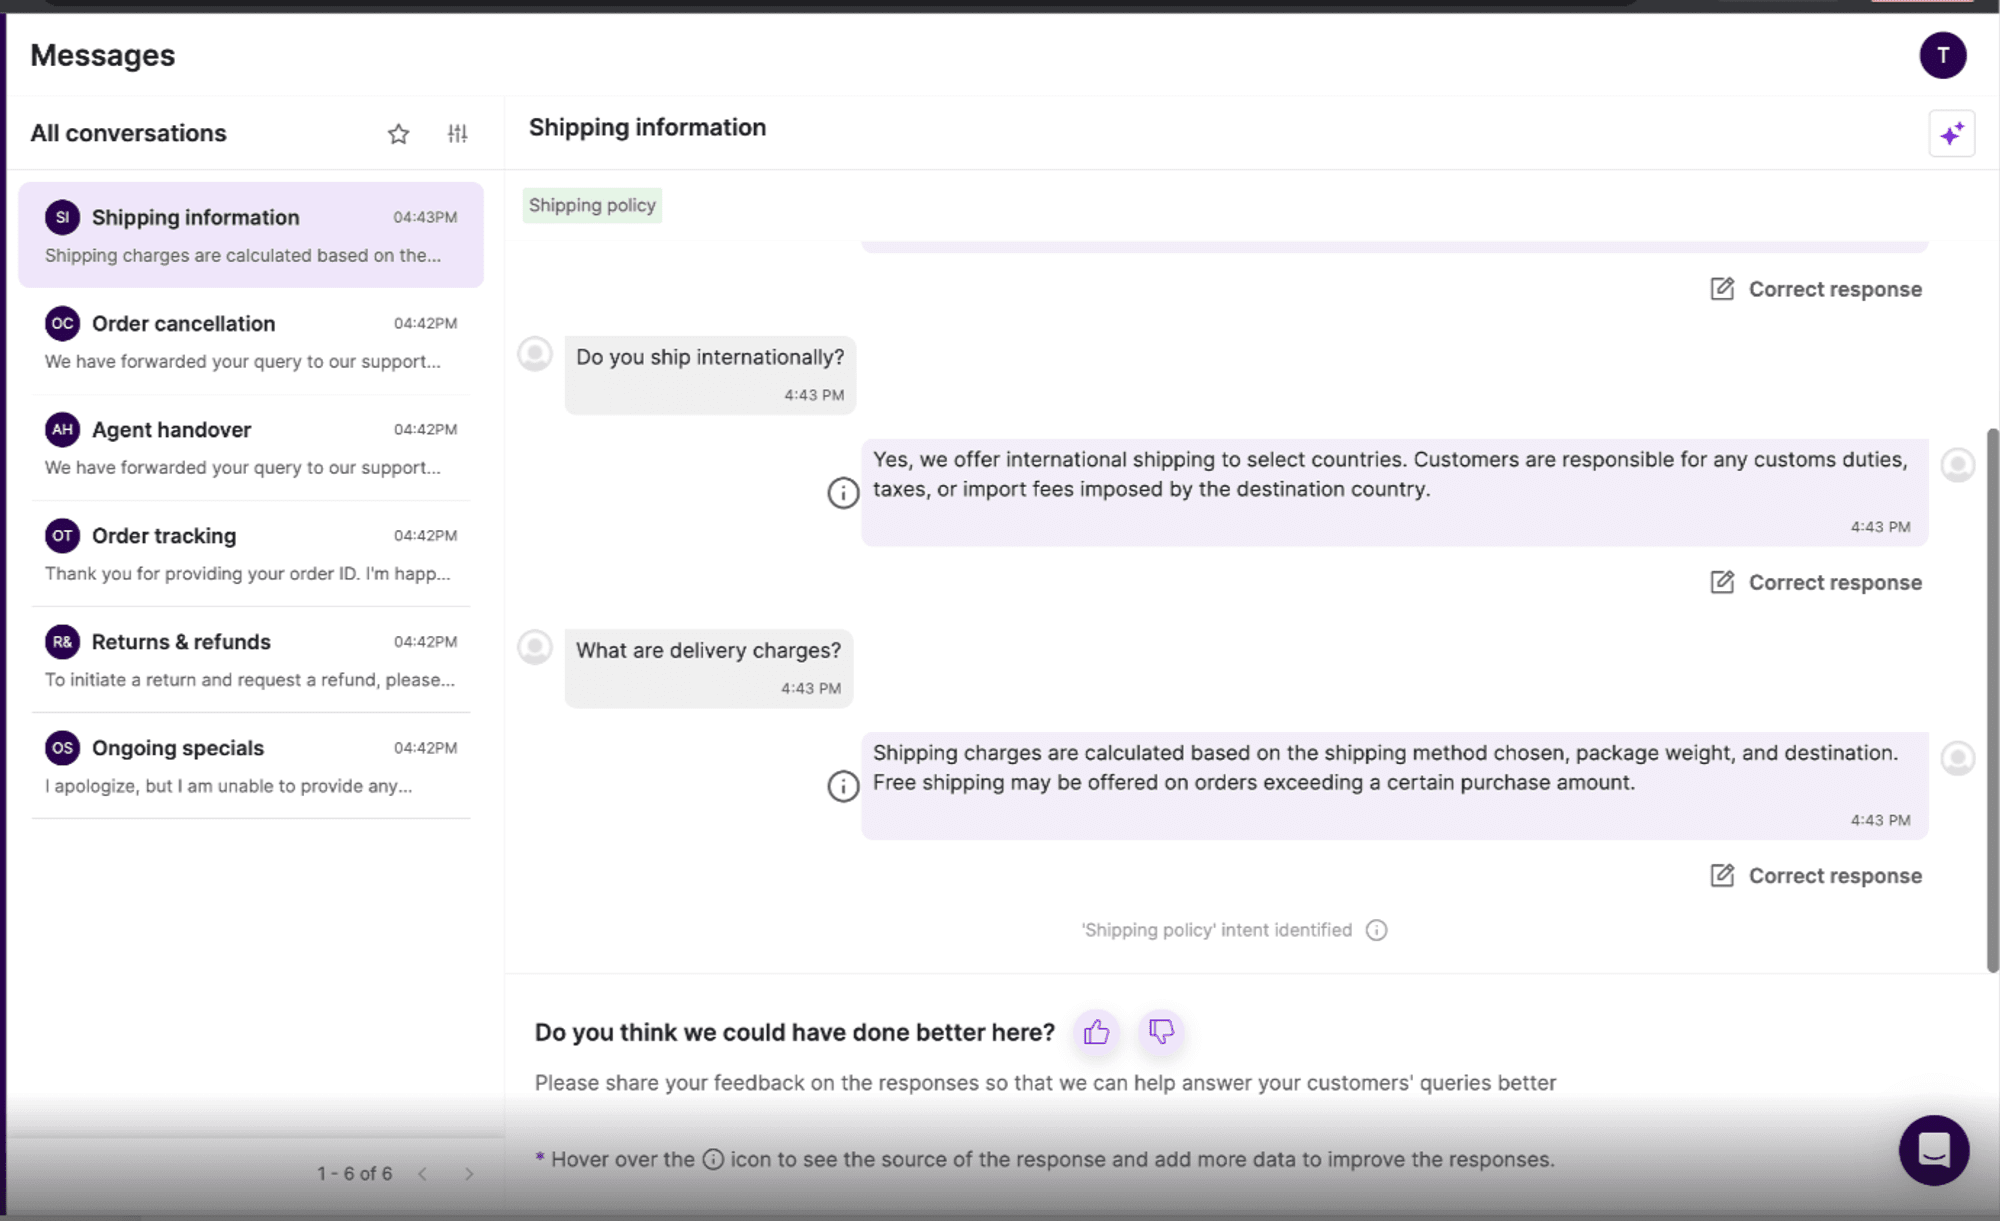Image resolution: width=2000 pixels, height=1221 pixels.
Task: Click the R& avatar of Returns & refunds
Action: click(x=62, y=641)
